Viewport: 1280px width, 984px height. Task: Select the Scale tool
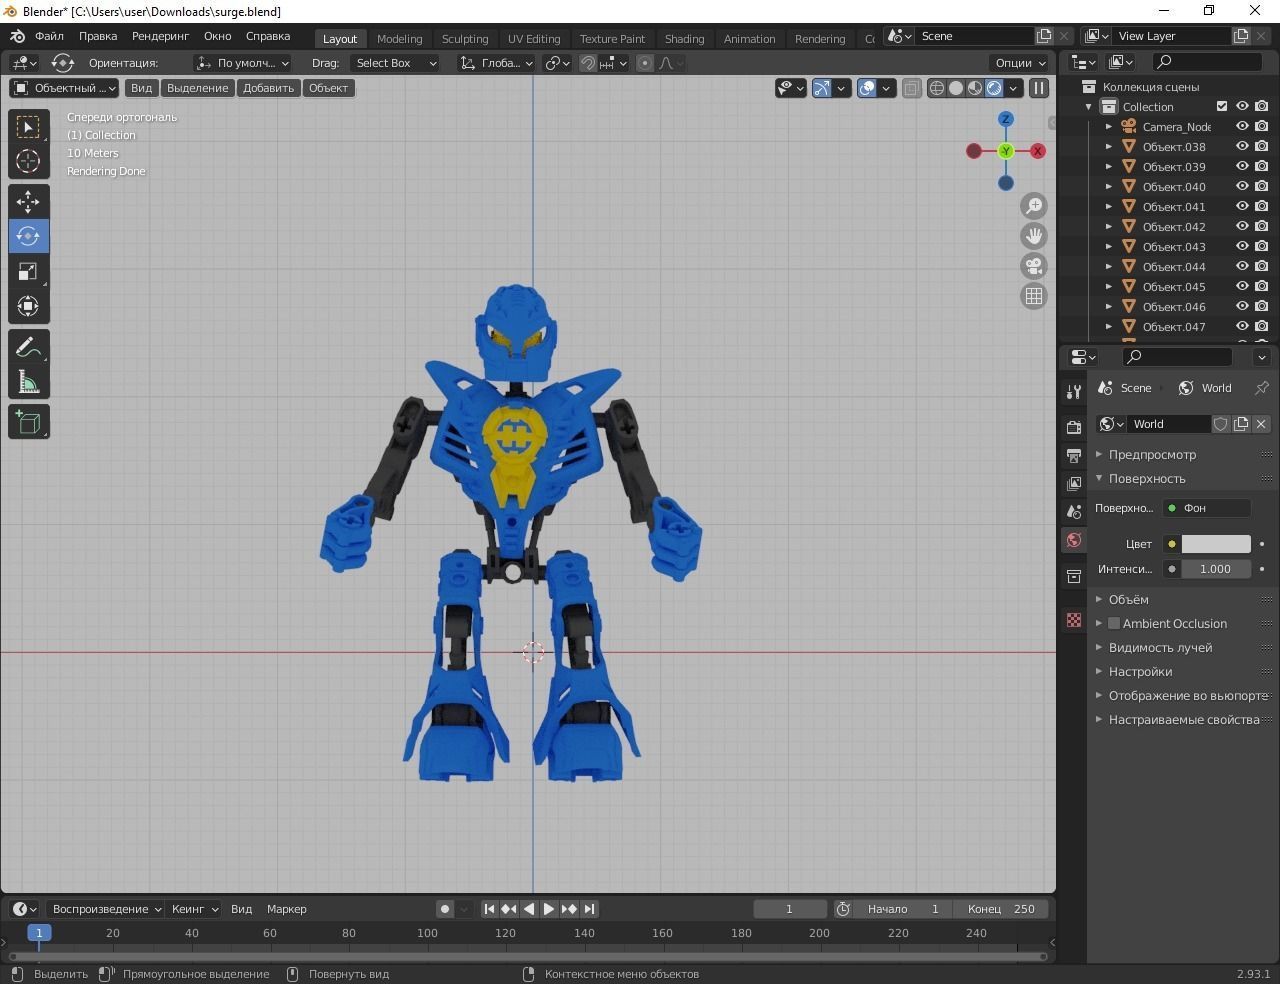[x=28, y=271]
